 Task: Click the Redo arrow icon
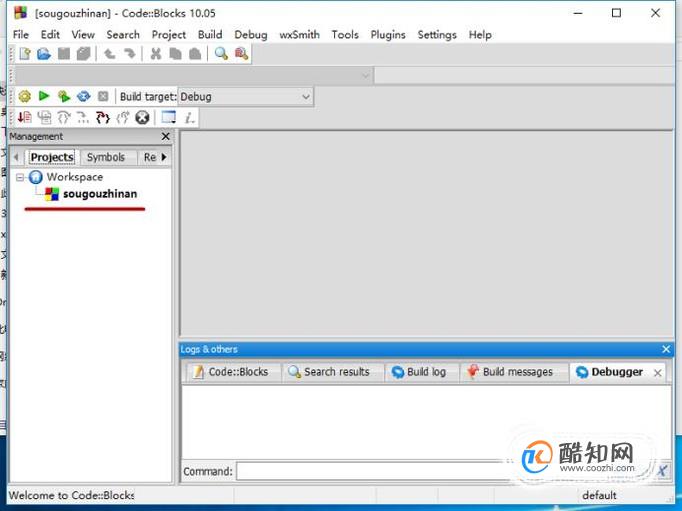129,54
